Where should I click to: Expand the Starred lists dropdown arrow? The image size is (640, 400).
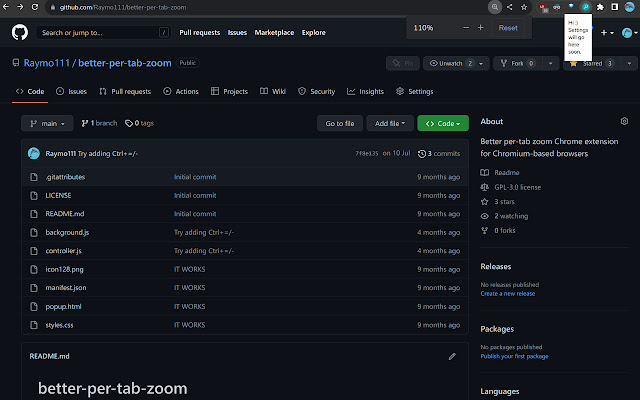(x=629, y=63)
